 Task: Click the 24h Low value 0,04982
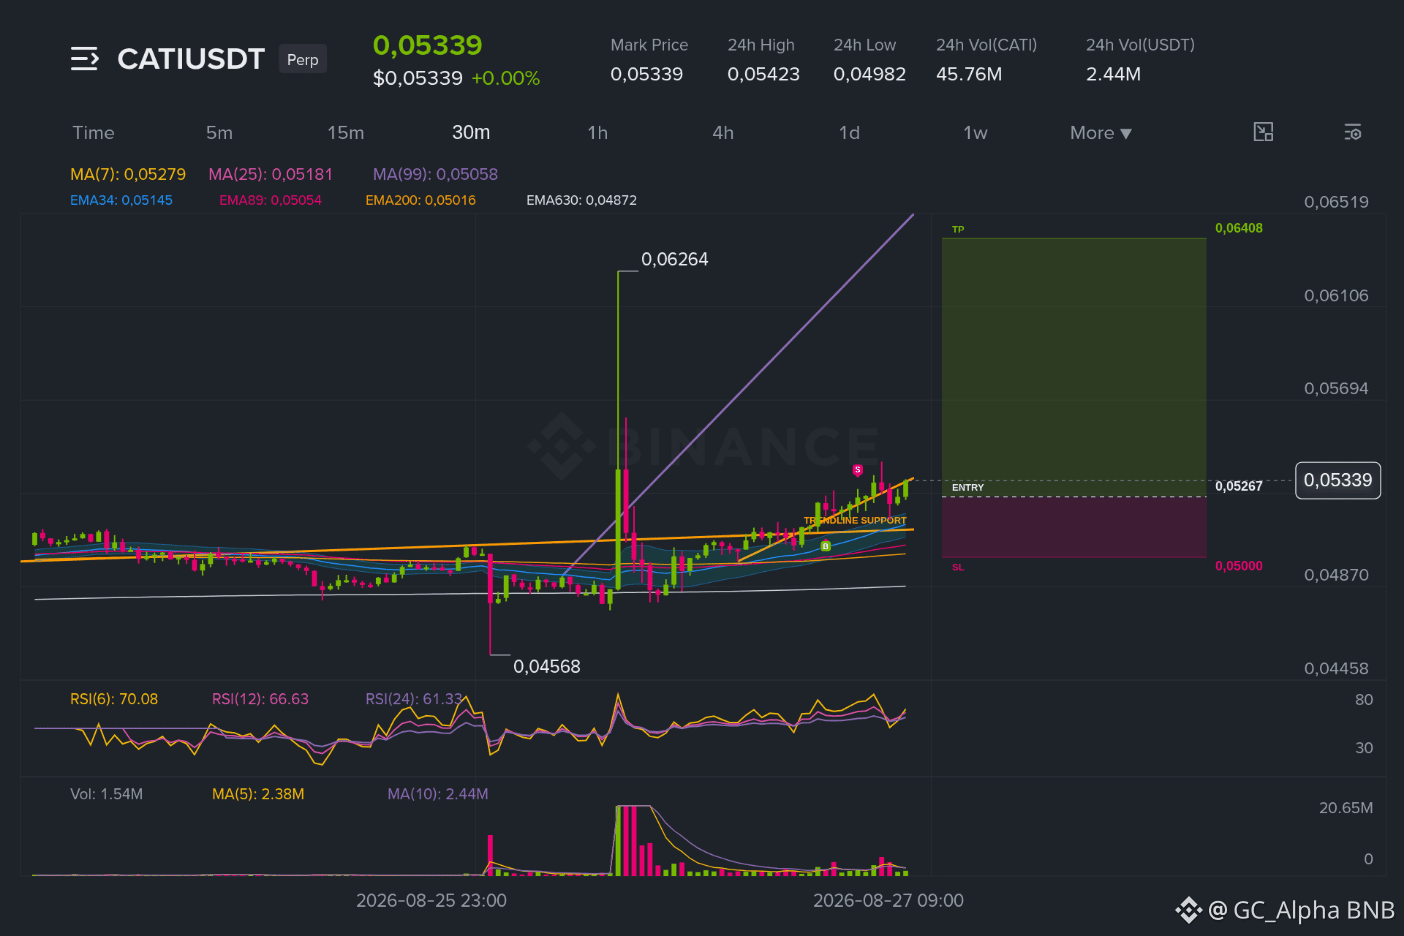pyautogui.click(x=870, y=74)
